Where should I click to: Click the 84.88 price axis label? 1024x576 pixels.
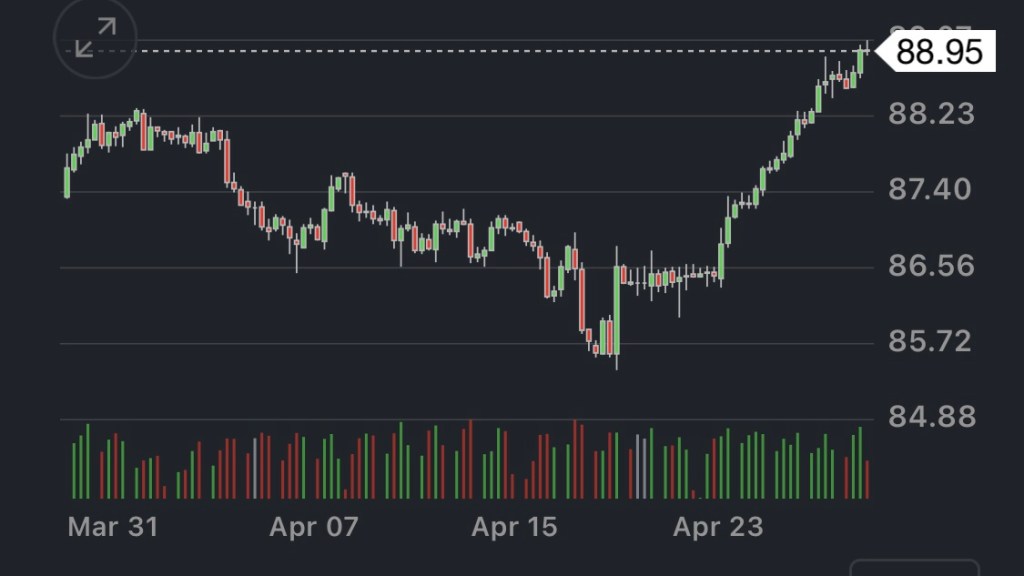click(931, 416)
